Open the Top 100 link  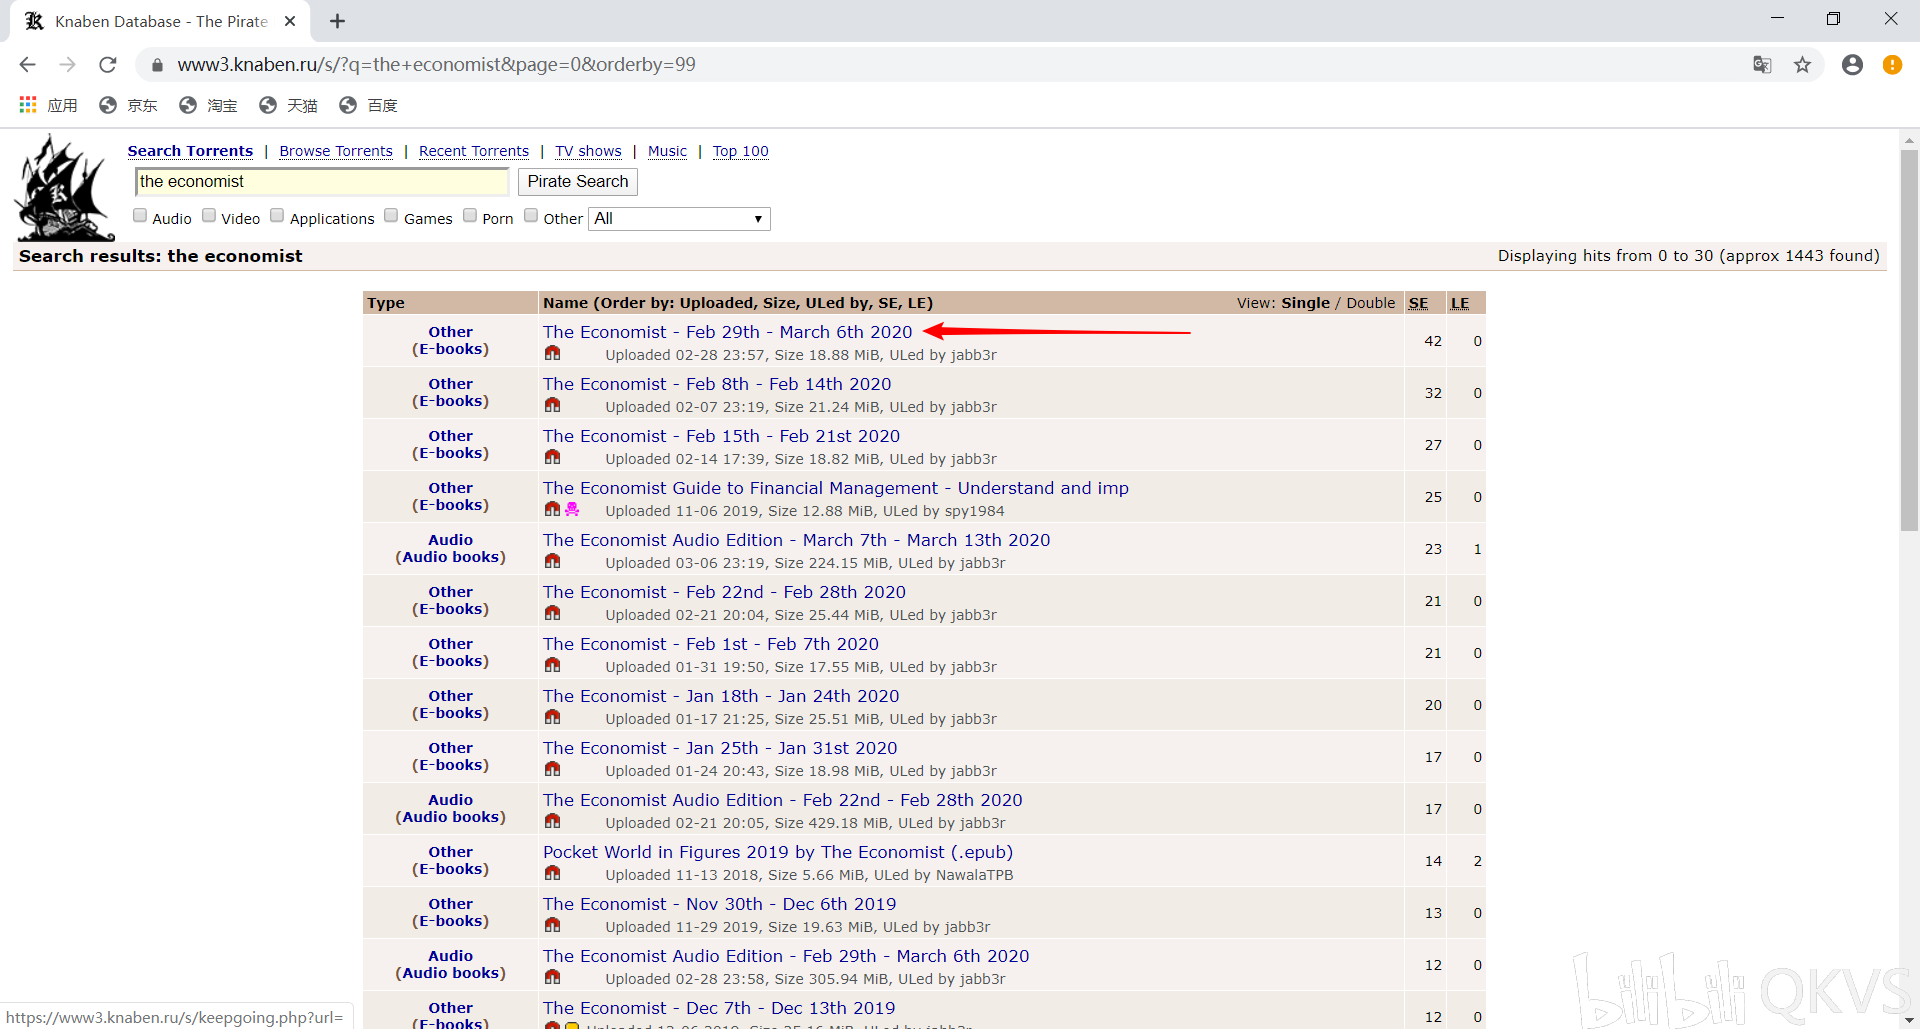click(741, 151)
